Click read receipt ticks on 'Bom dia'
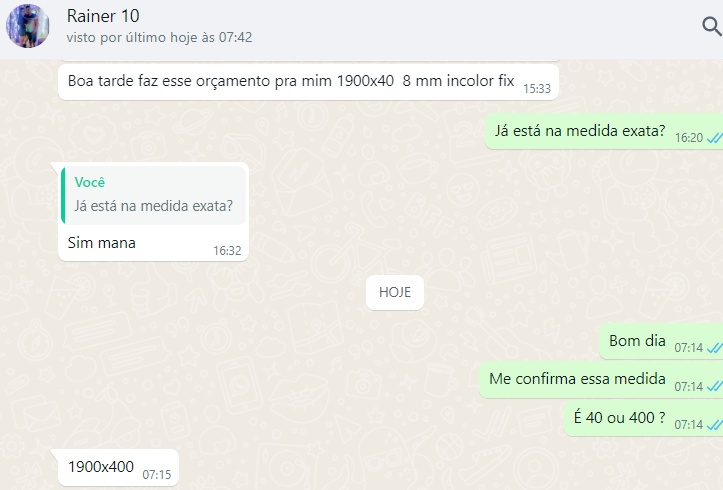This screenshot has width=723, height=490. [715, 348]
